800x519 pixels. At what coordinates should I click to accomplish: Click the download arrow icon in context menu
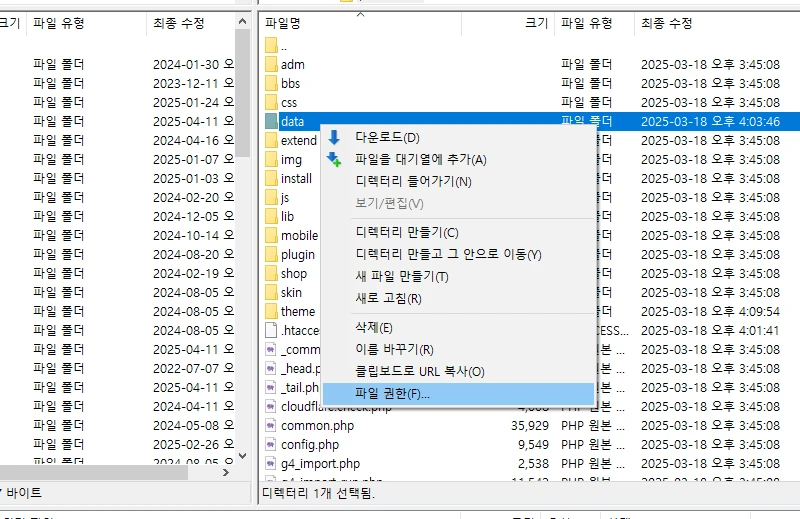click(x=334, y=137)
